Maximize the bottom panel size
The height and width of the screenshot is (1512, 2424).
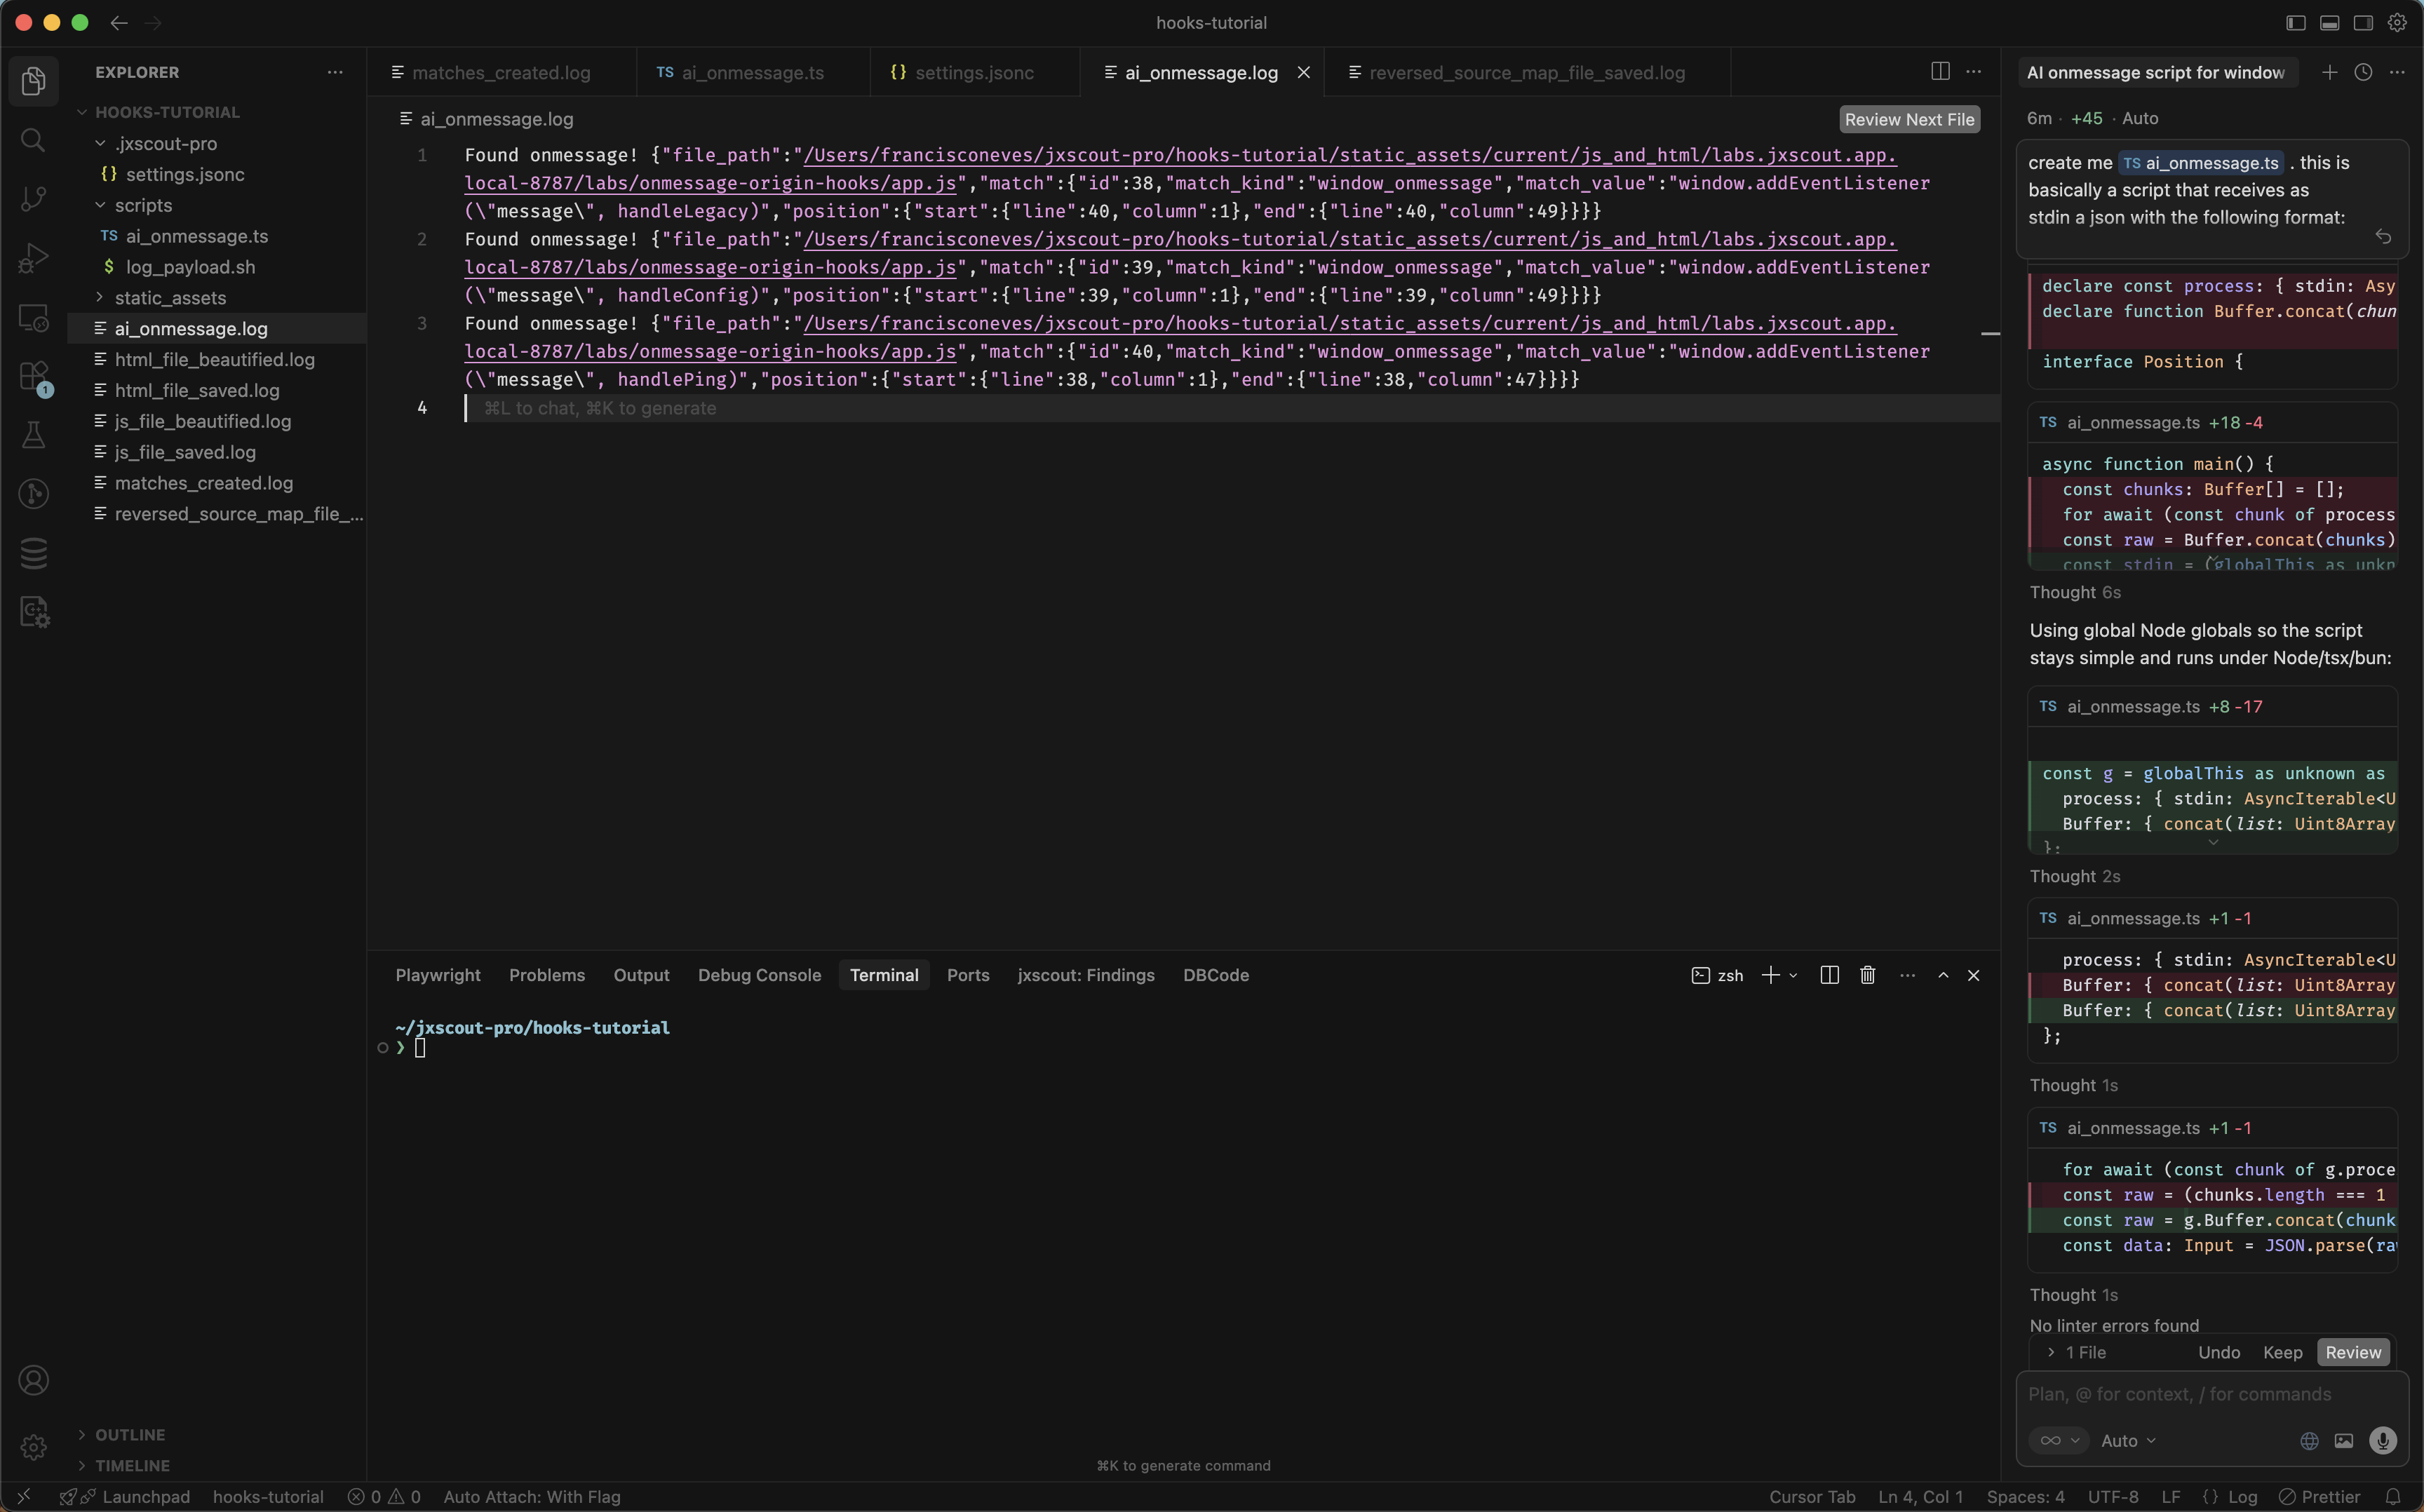[1943, 975]
